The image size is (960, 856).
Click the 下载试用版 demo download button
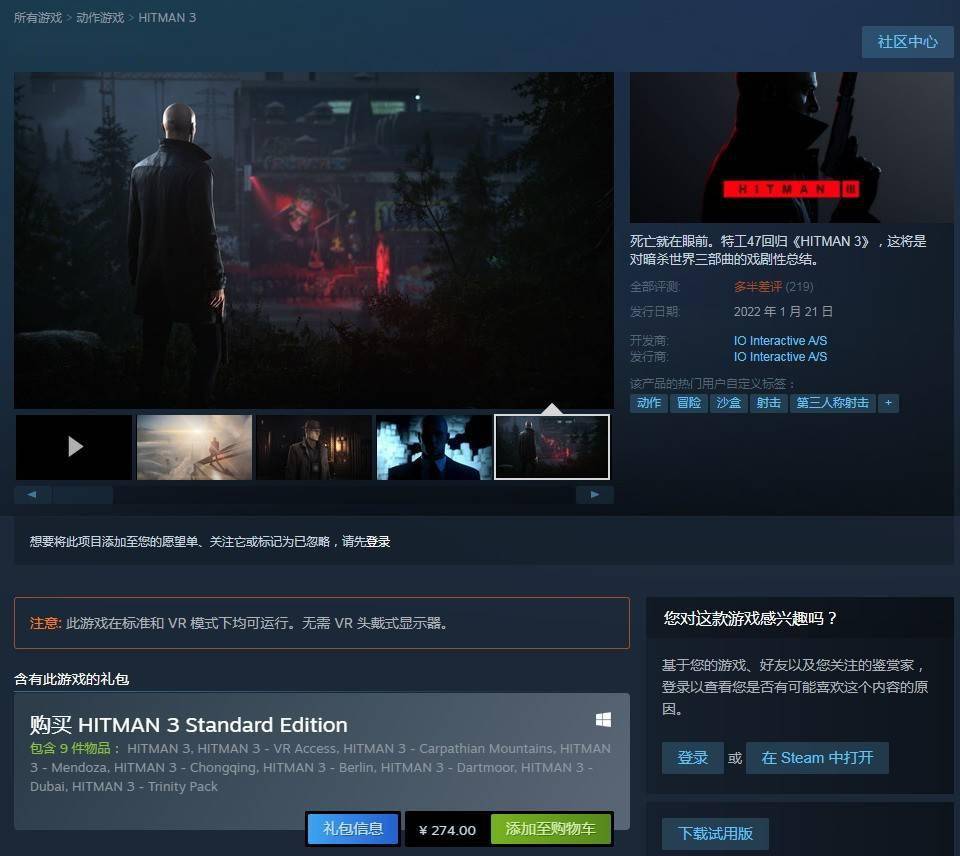coord(716,833)
